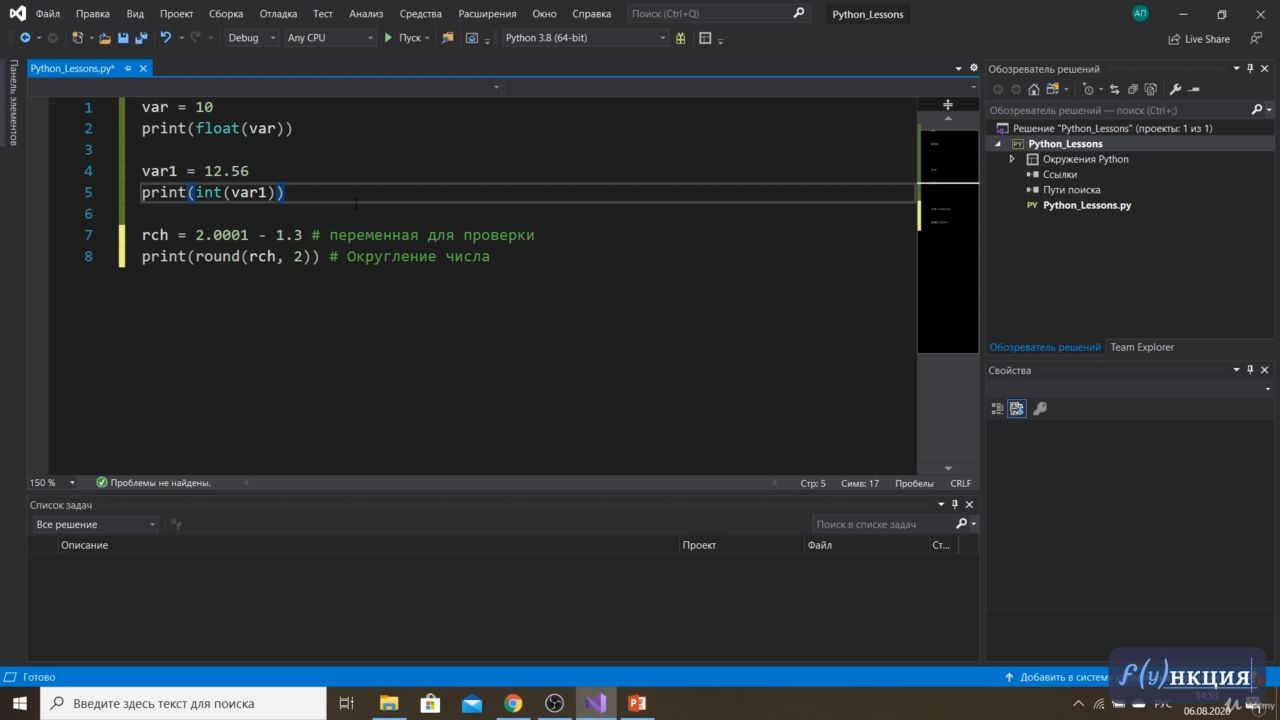The height and width of the screenshot is (720, 1280).
Task: Switch to the Team Explorer tab
Action: point(1142,347)
